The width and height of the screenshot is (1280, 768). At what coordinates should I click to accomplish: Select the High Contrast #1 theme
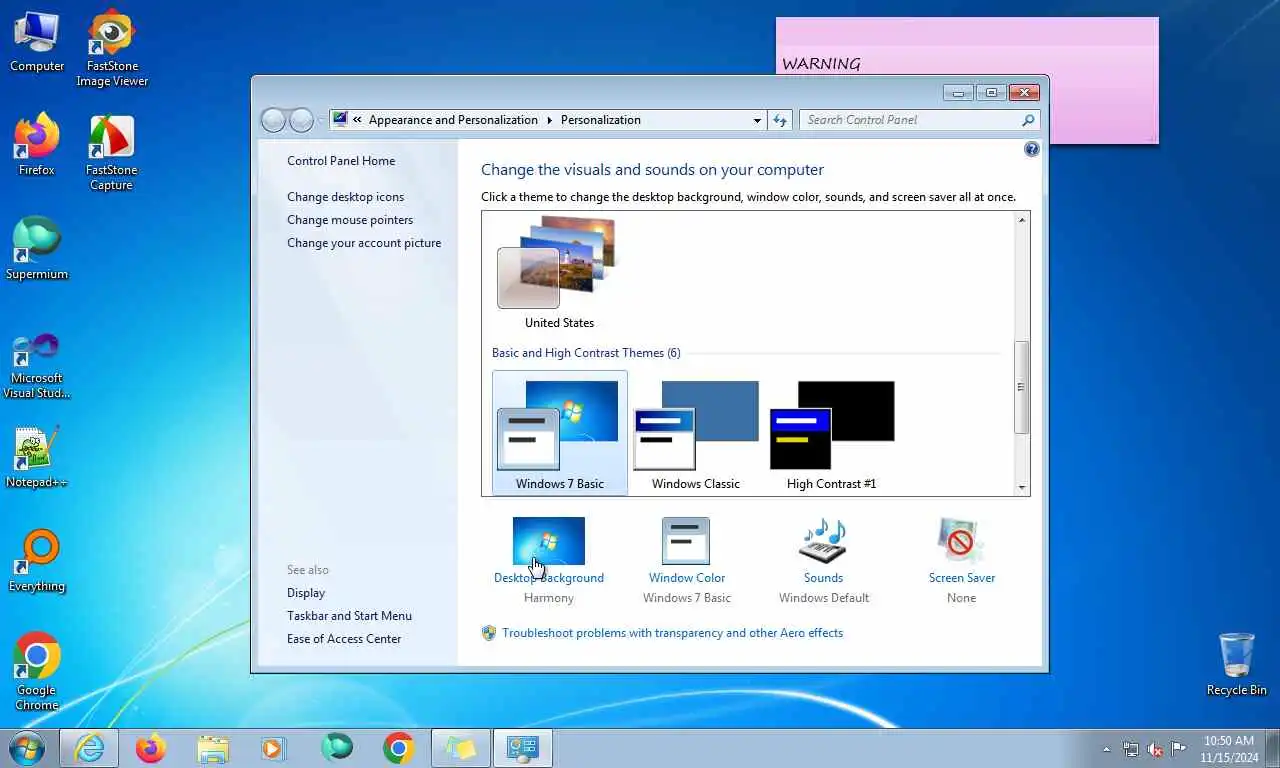coord(831,433)
